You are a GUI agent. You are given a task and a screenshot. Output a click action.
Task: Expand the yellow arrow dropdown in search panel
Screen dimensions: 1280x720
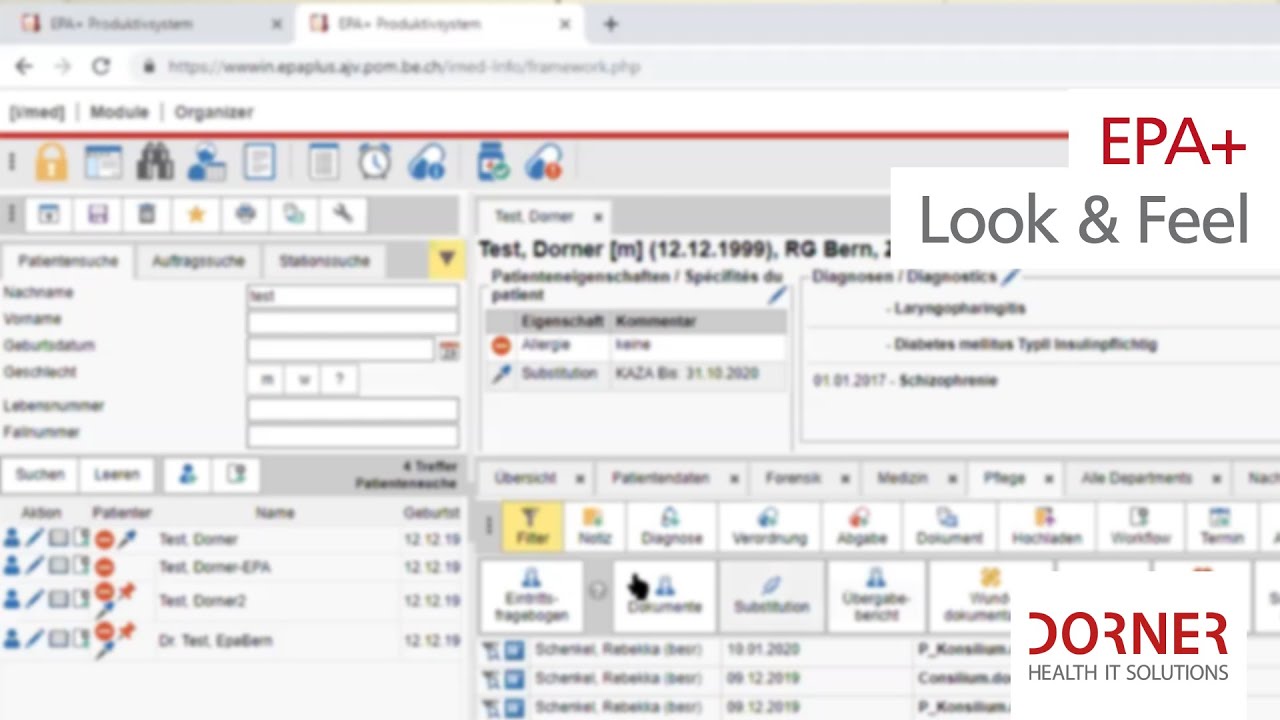pyautogui.click(x=446, y=259)
